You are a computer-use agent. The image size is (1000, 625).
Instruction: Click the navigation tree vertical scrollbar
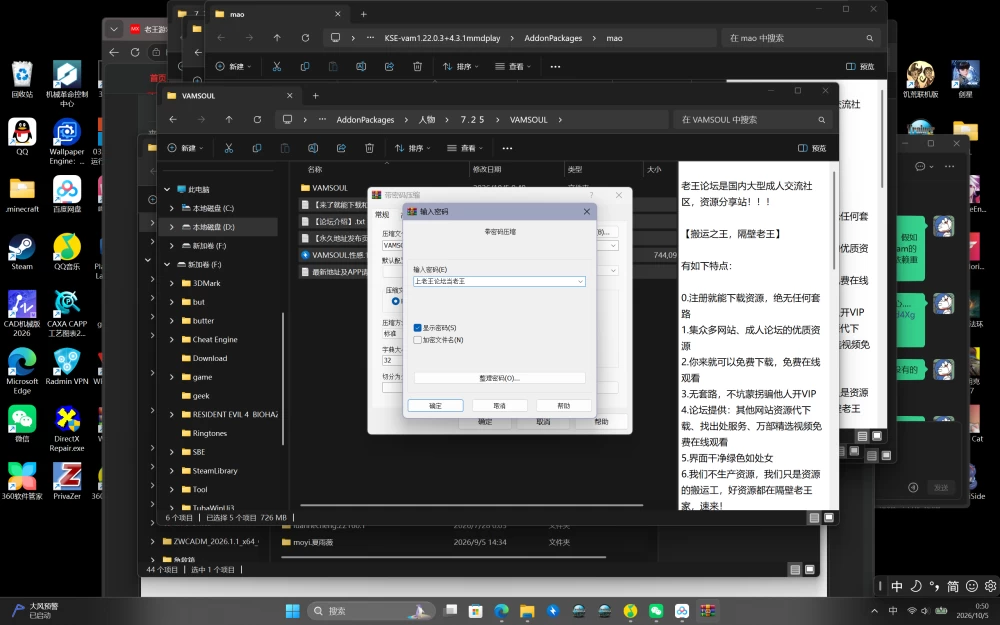tap(283, 379)
